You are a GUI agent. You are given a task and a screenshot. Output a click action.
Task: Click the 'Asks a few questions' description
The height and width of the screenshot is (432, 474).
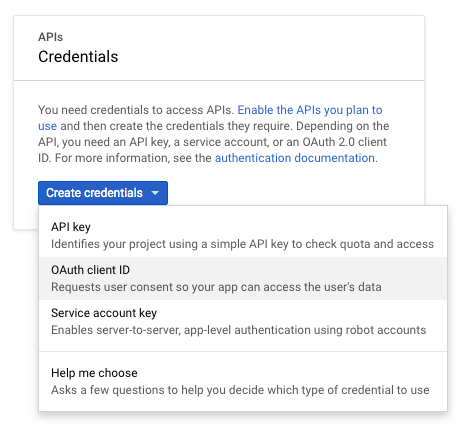tap(240, 390)
